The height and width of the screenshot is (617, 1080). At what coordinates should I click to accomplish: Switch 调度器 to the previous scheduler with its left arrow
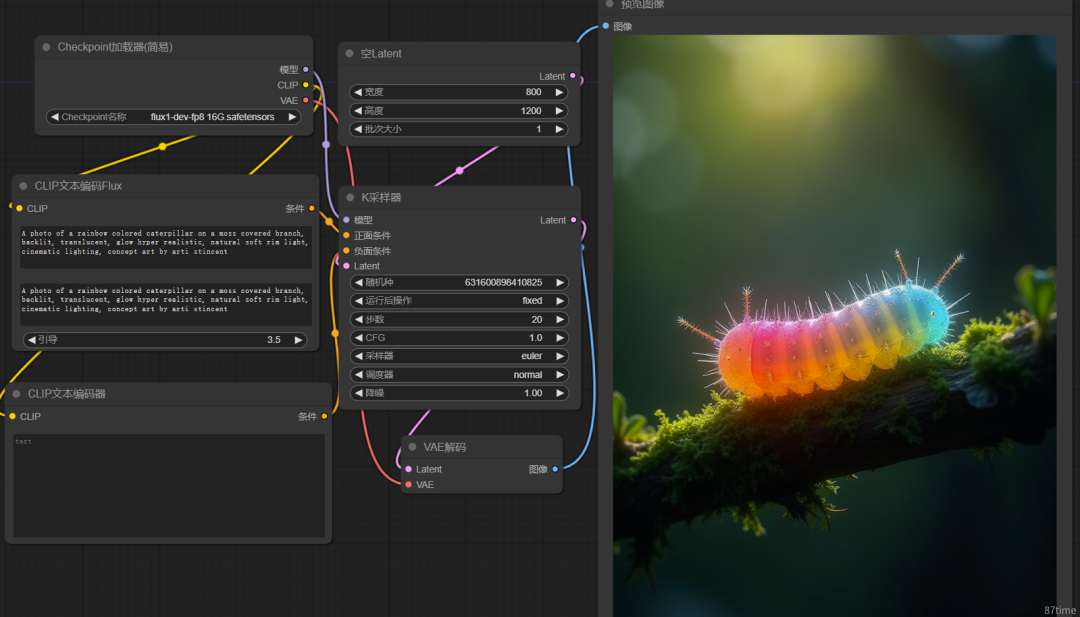[x=358, y=375]
